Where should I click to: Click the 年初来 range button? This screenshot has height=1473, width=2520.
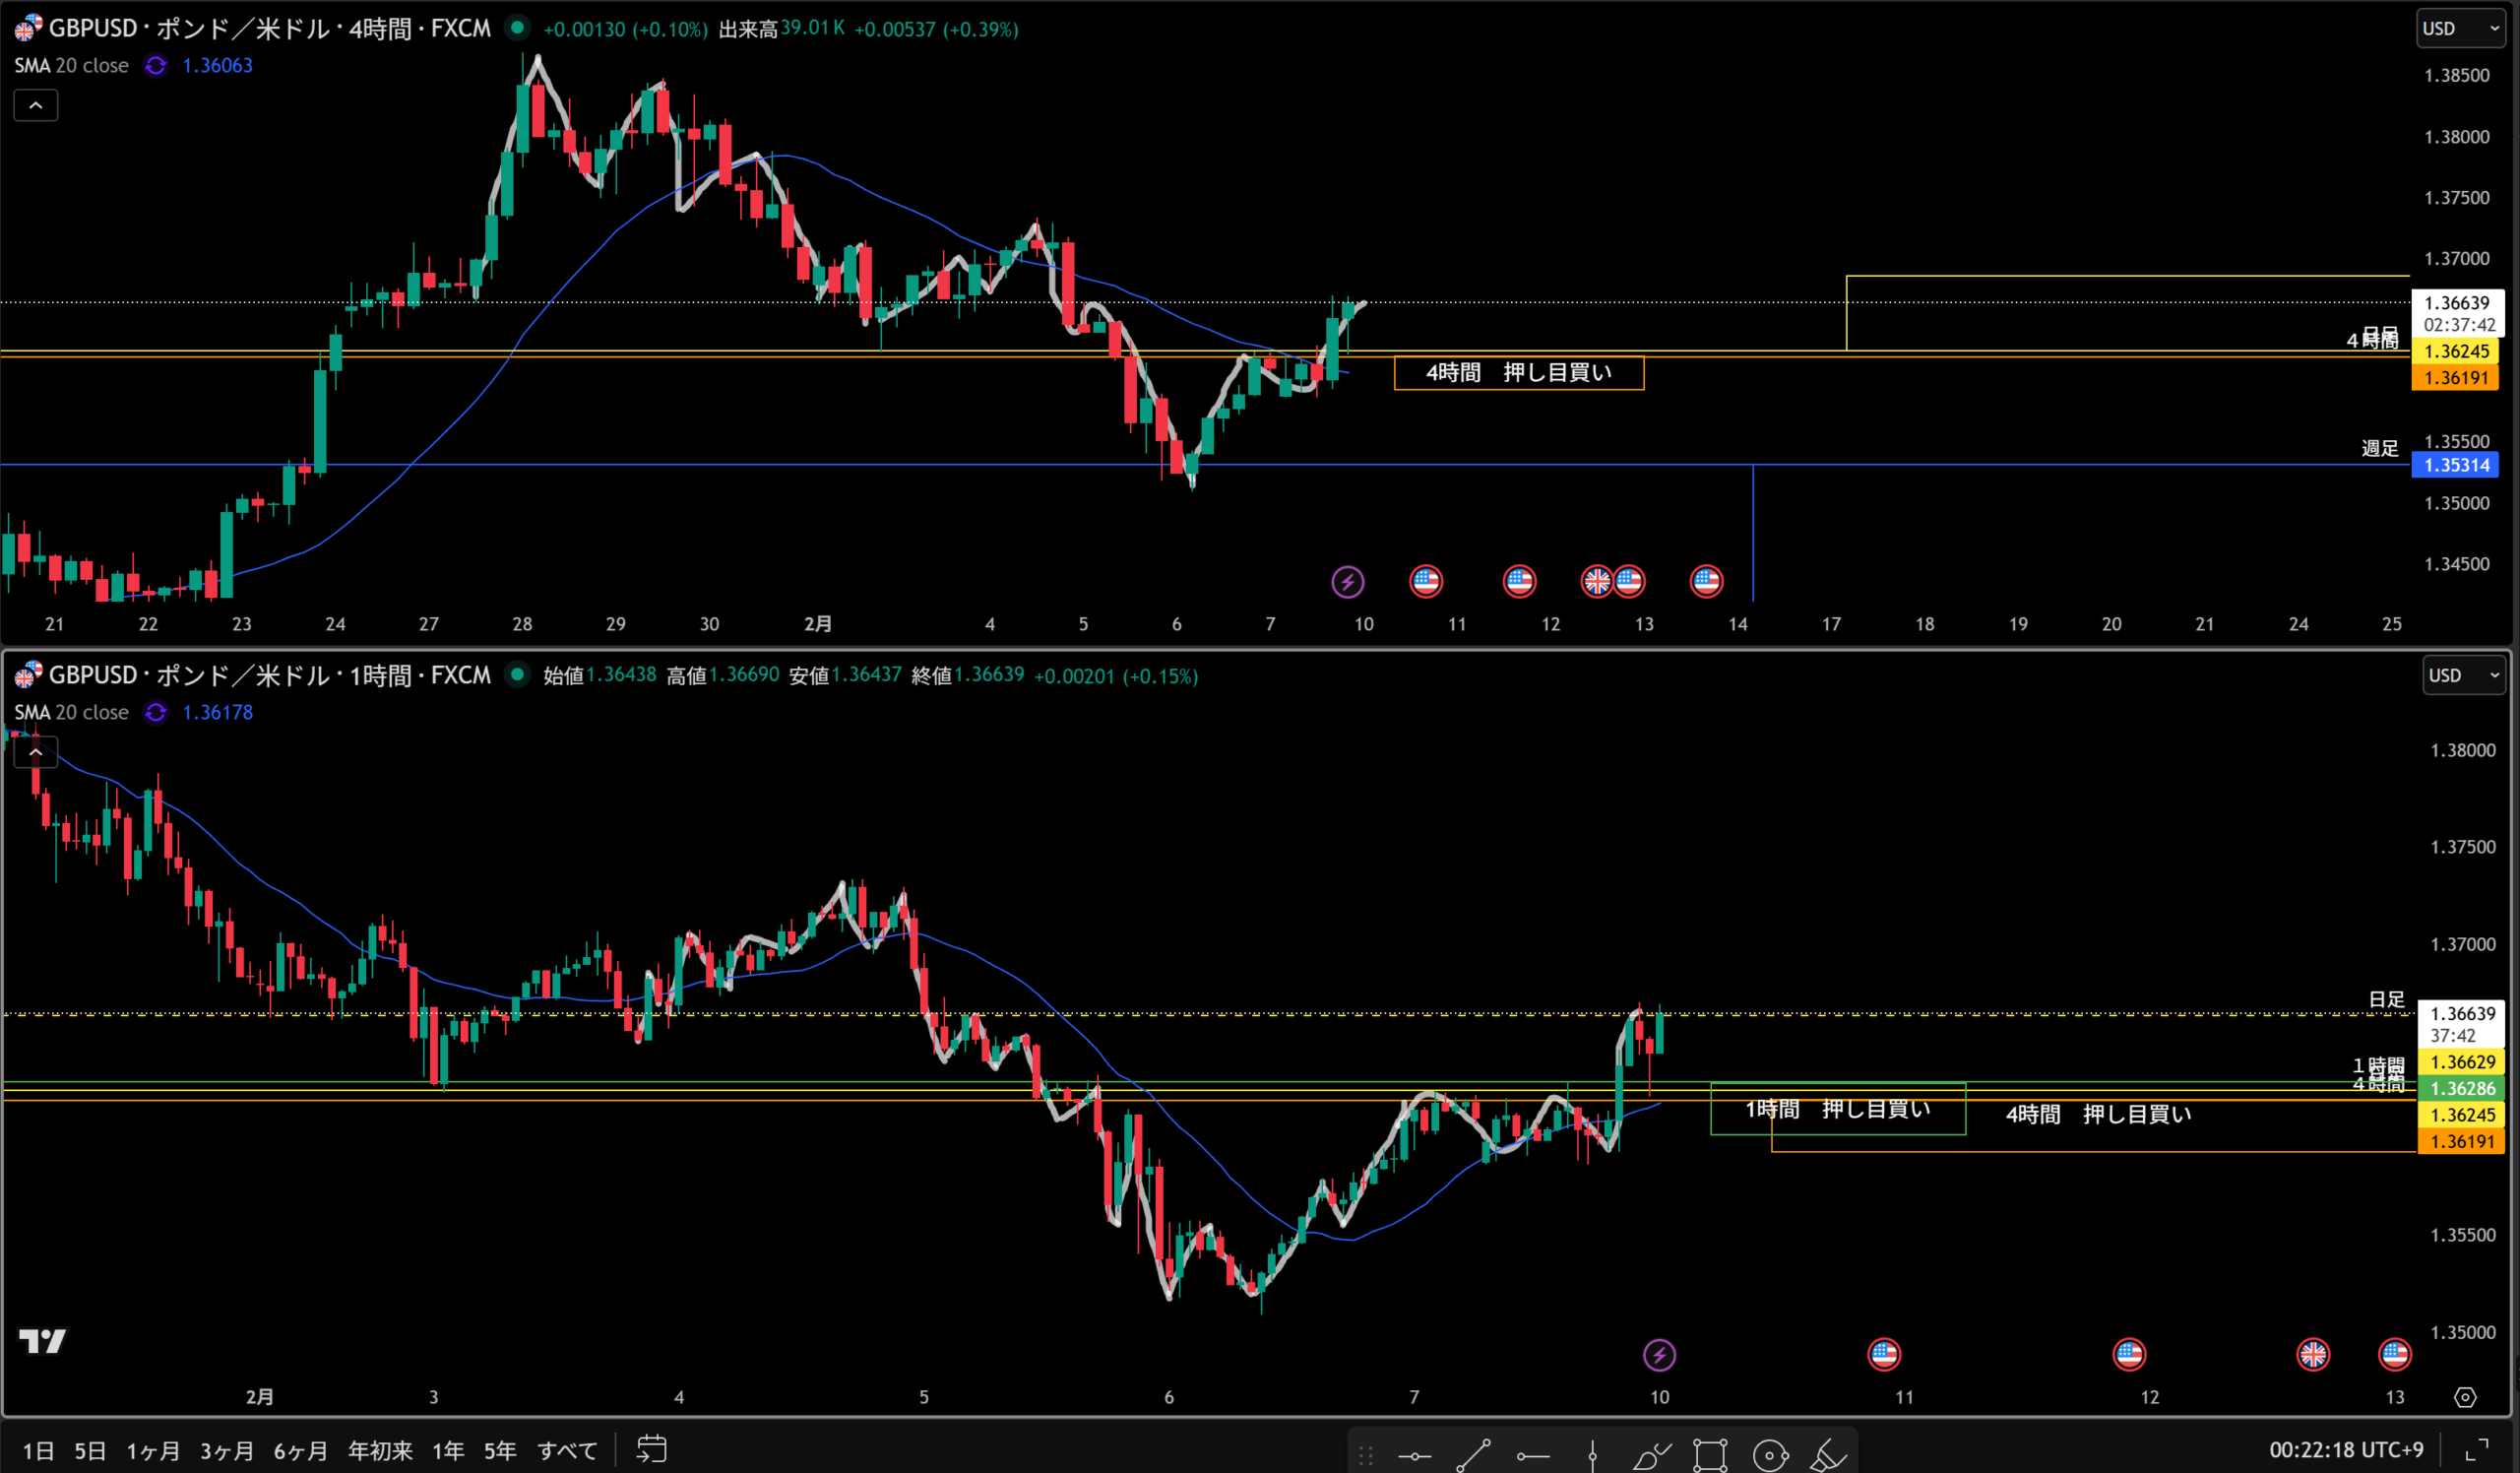(x=380, y=1450)
